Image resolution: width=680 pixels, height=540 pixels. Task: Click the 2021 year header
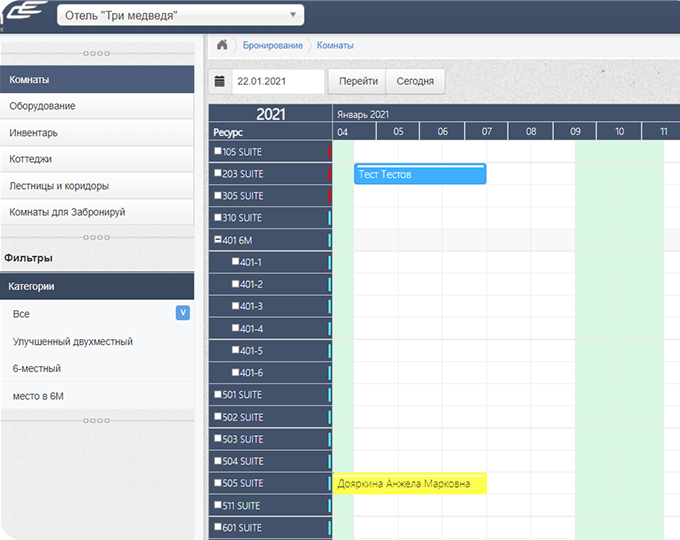(x=271, y=114)
